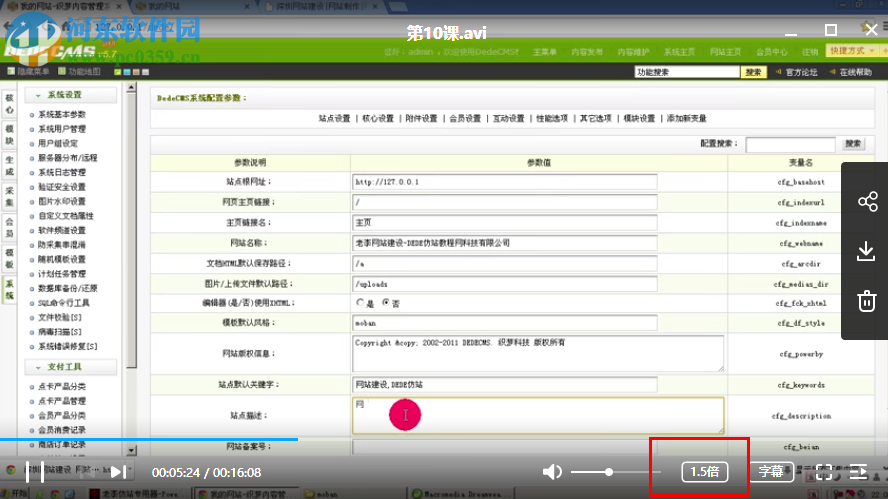
Task: Open 病毒扫描[S] in the sidebar
Action: point(59,332)
